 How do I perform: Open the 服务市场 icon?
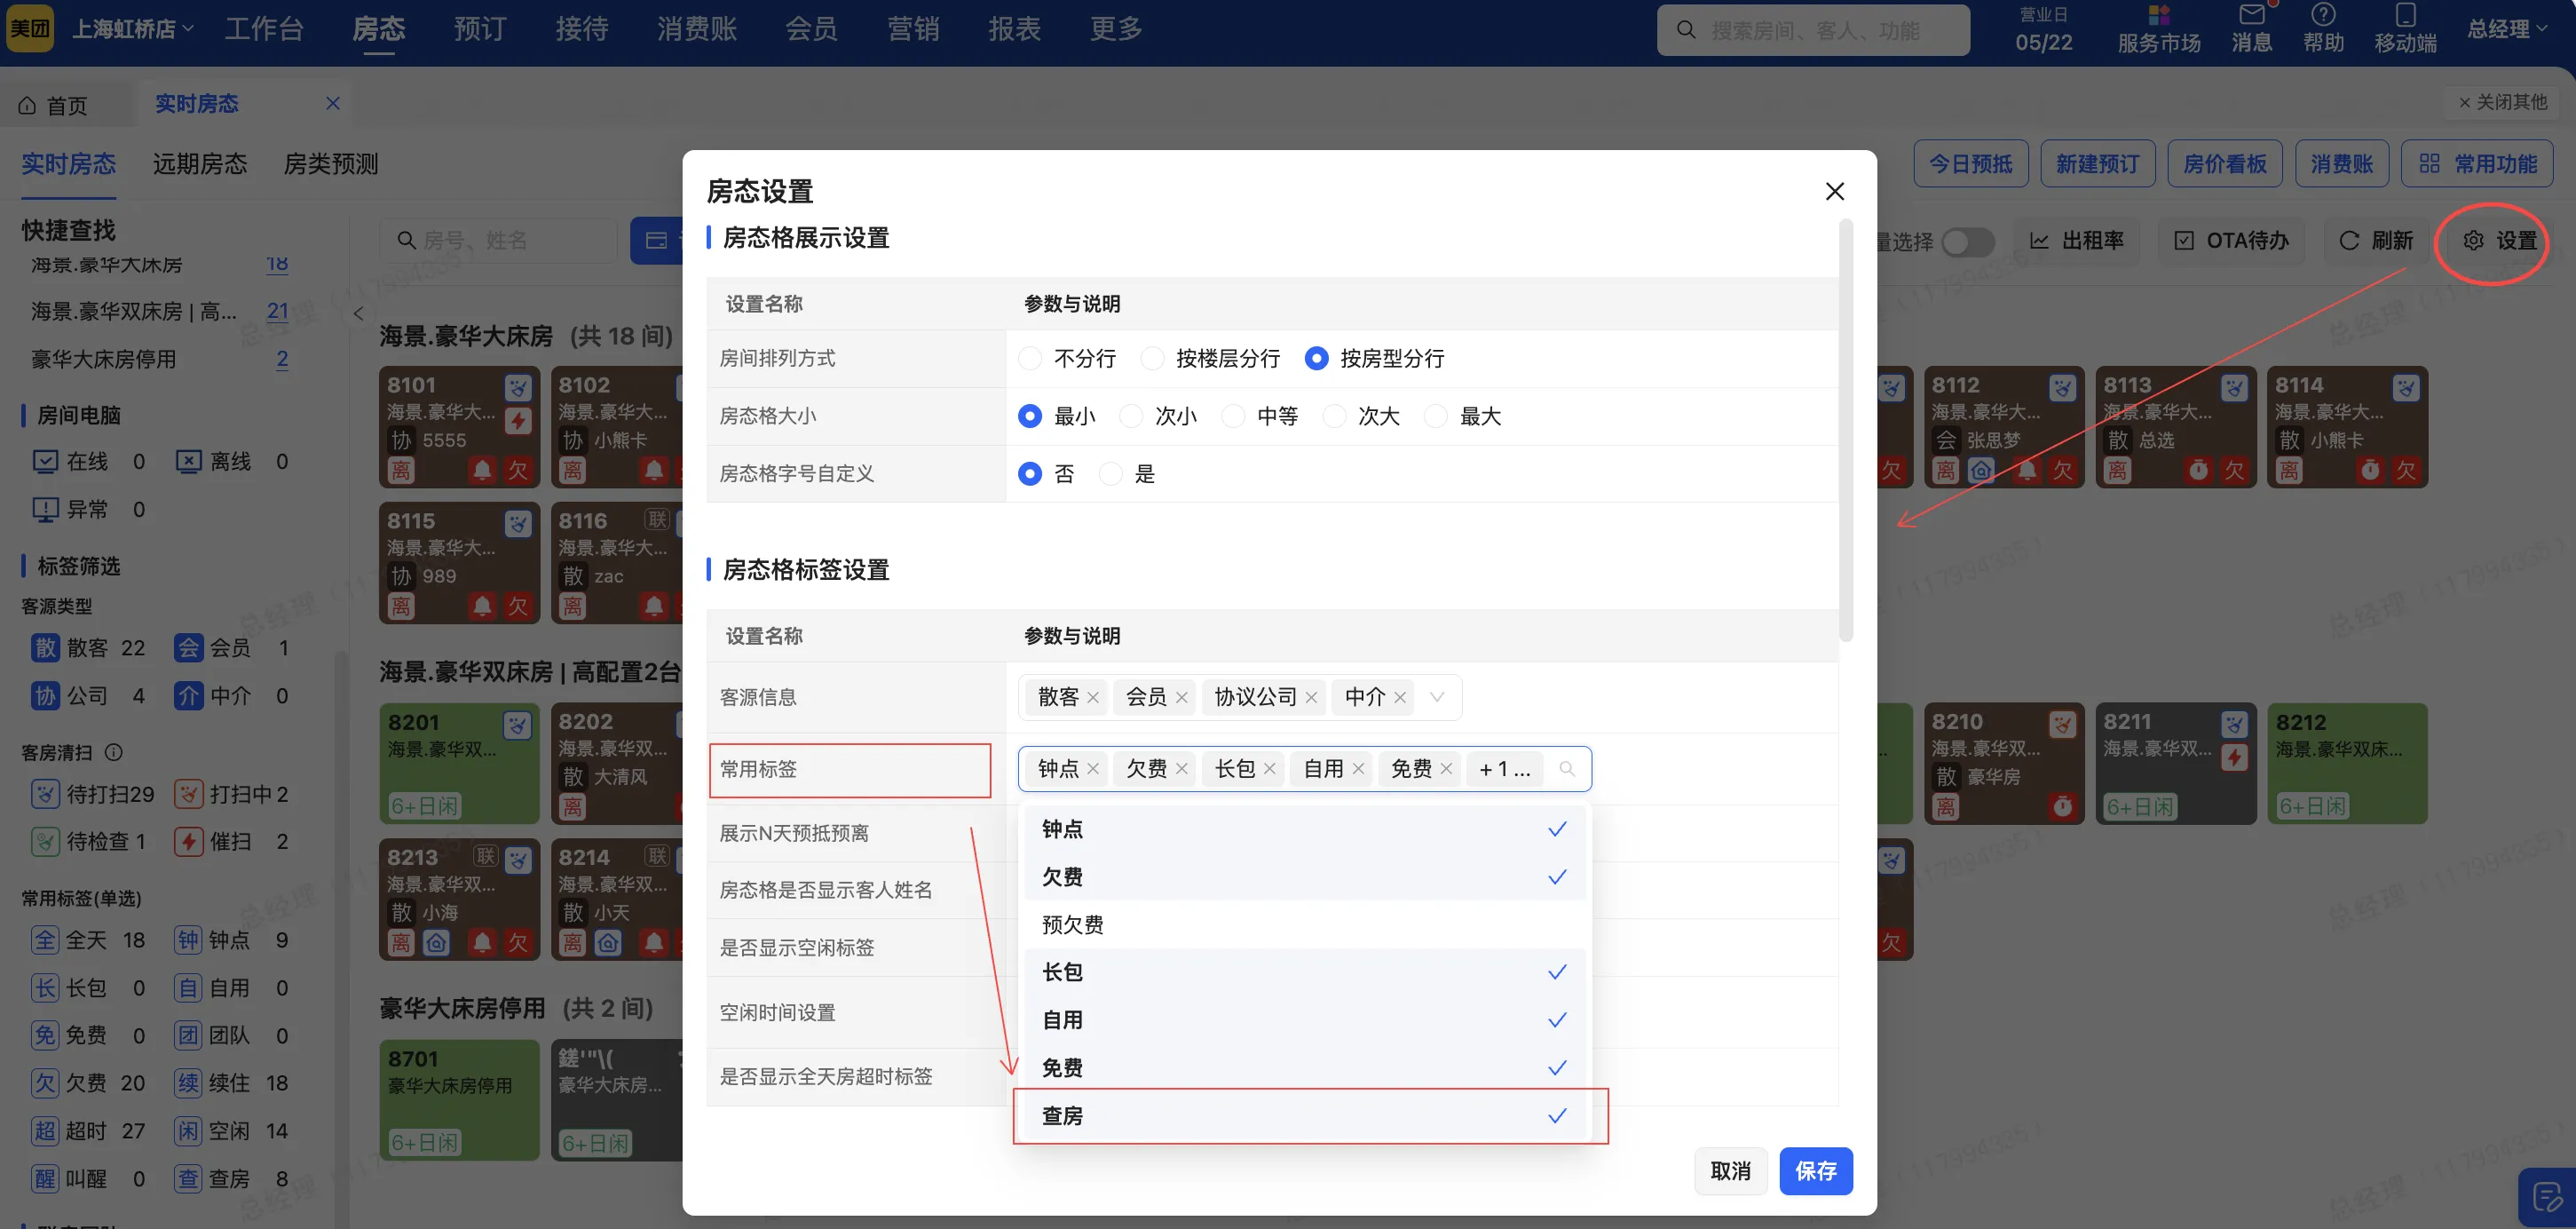[2158, 16]
